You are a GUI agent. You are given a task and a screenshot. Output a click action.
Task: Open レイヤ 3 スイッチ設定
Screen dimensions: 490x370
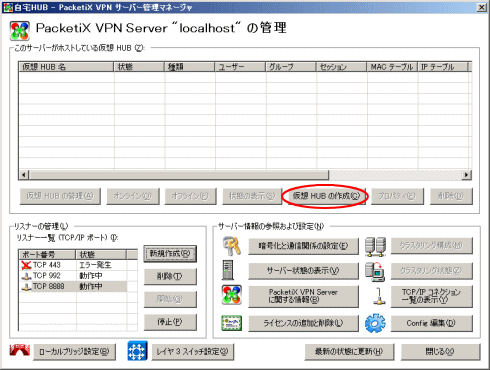pos(193,352)
